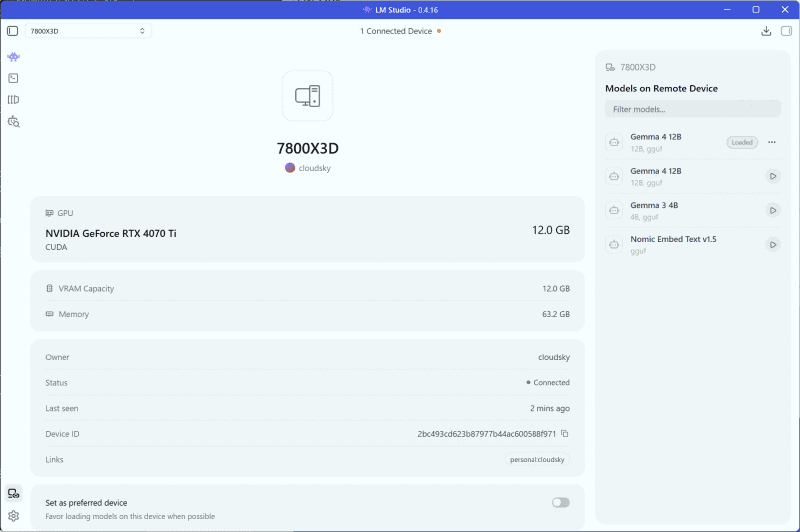Open the remote devices icon in the sidebar

[13, 493]
